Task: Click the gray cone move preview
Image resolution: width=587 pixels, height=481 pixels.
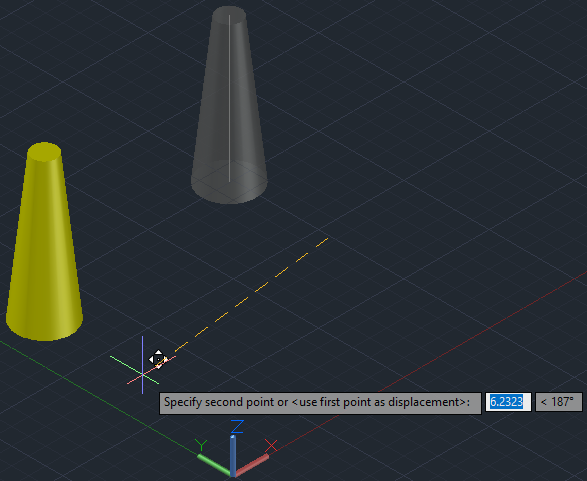Action: tap(229, 105)
